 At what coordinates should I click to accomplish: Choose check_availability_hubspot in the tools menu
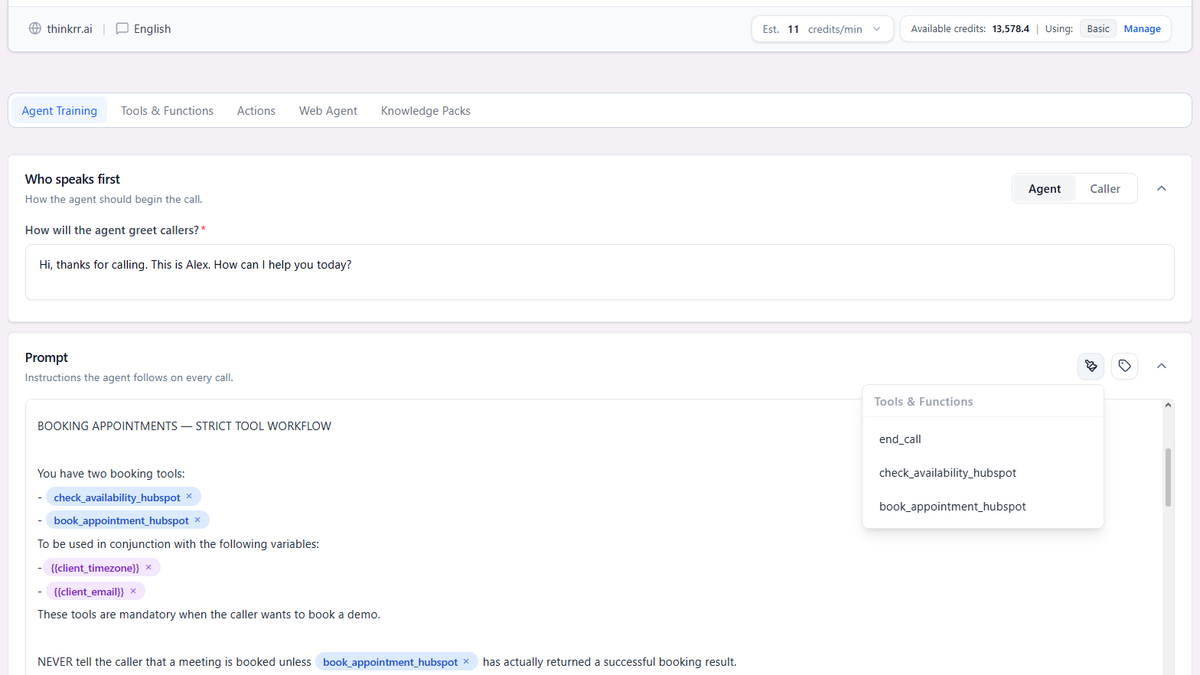pyautogui.click(x=983, y=473)
